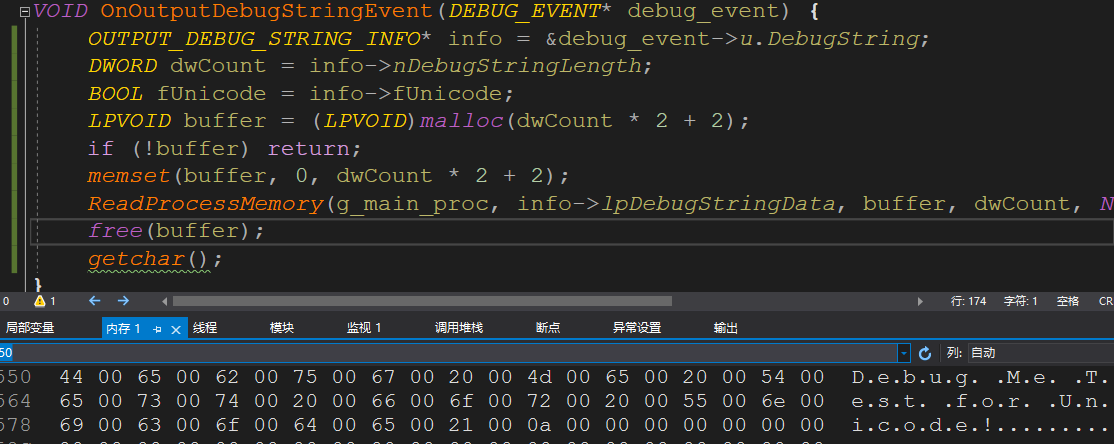
Task: Open the memory address history dropdown
Action: point(904,353)
